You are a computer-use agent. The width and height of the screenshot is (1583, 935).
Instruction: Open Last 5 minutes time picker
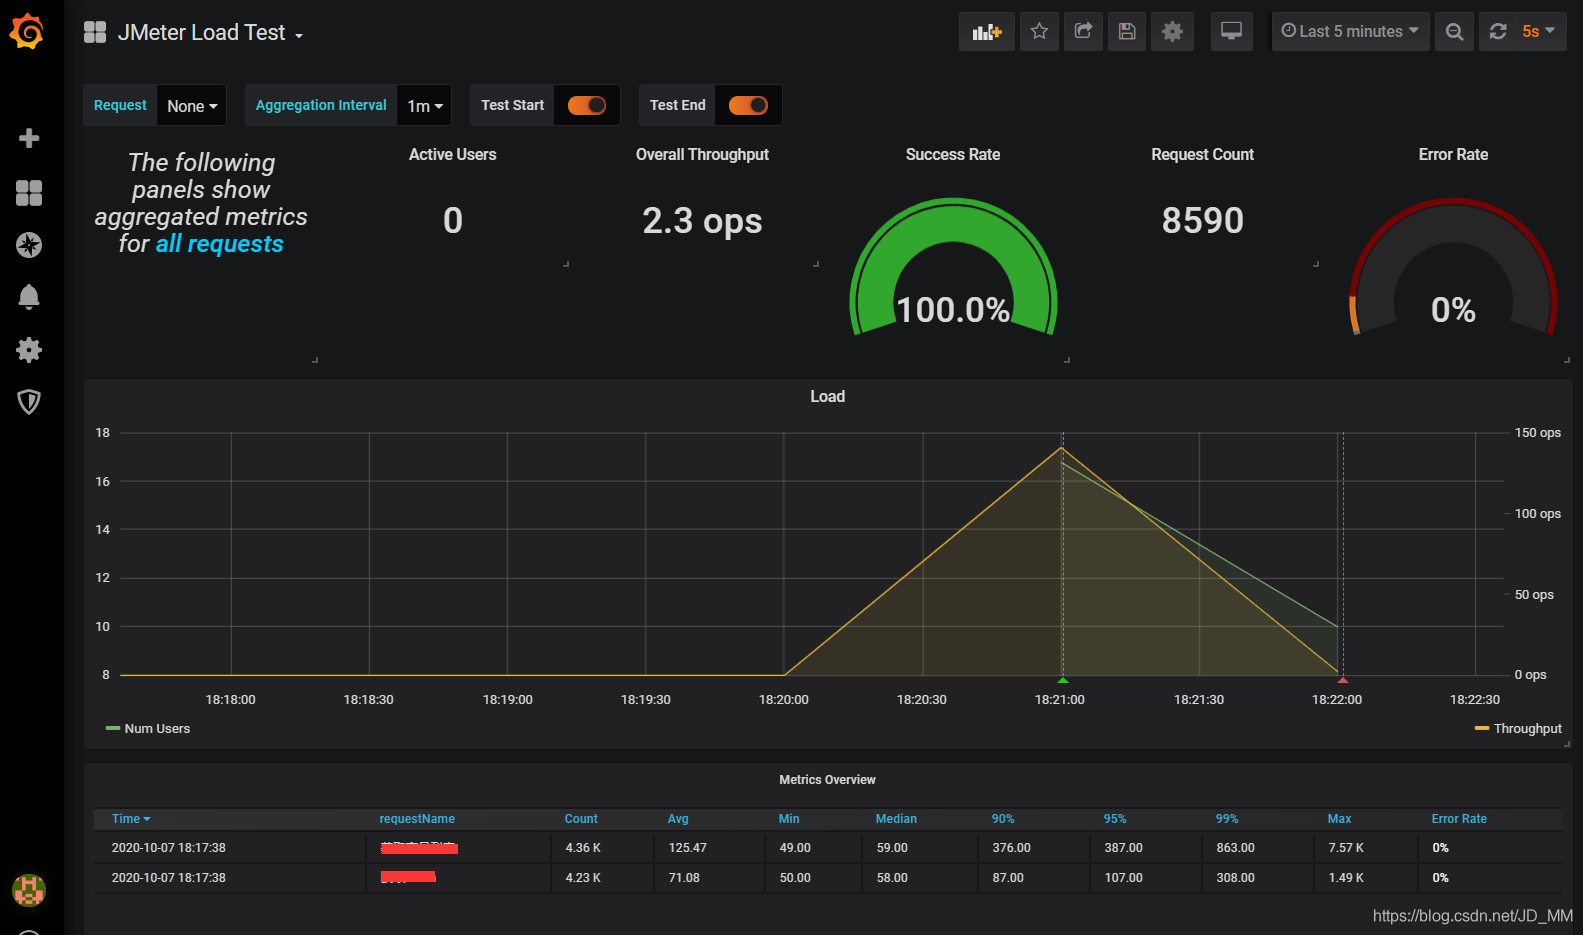point(1350,32)
